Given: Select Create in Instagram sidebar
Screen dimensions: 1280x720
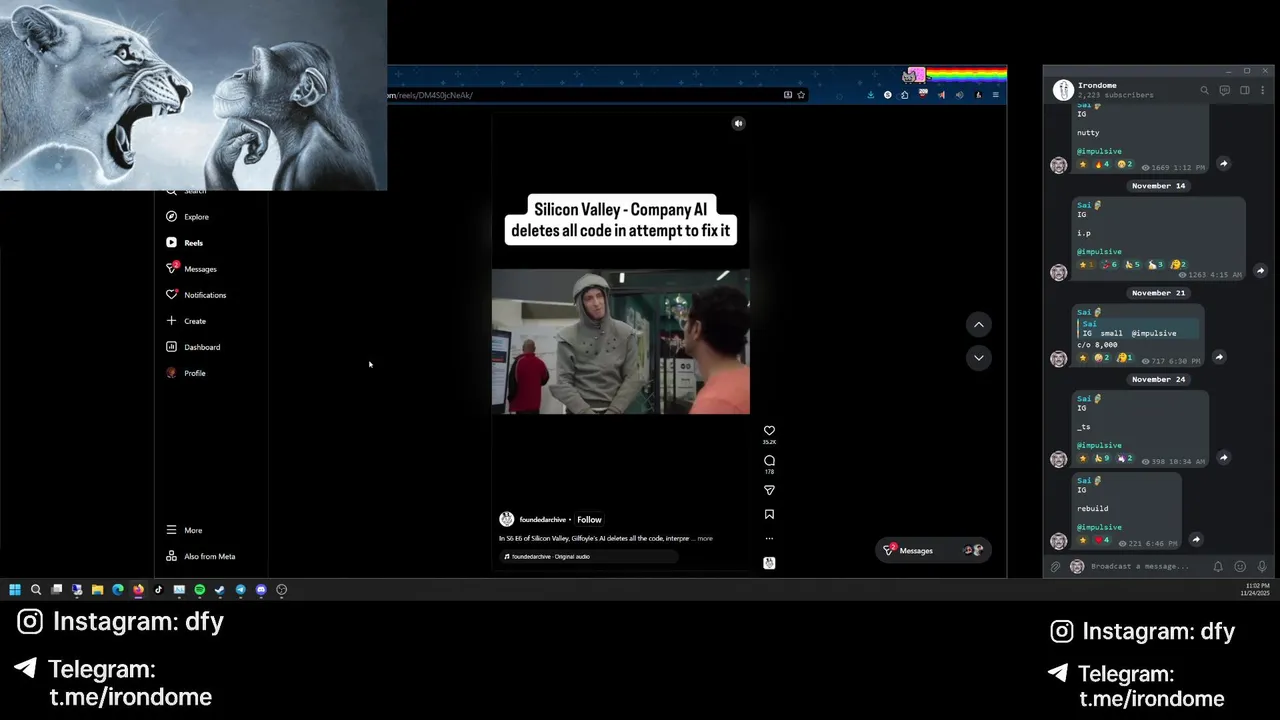Looking at the screenshot, I should (187, 321).
